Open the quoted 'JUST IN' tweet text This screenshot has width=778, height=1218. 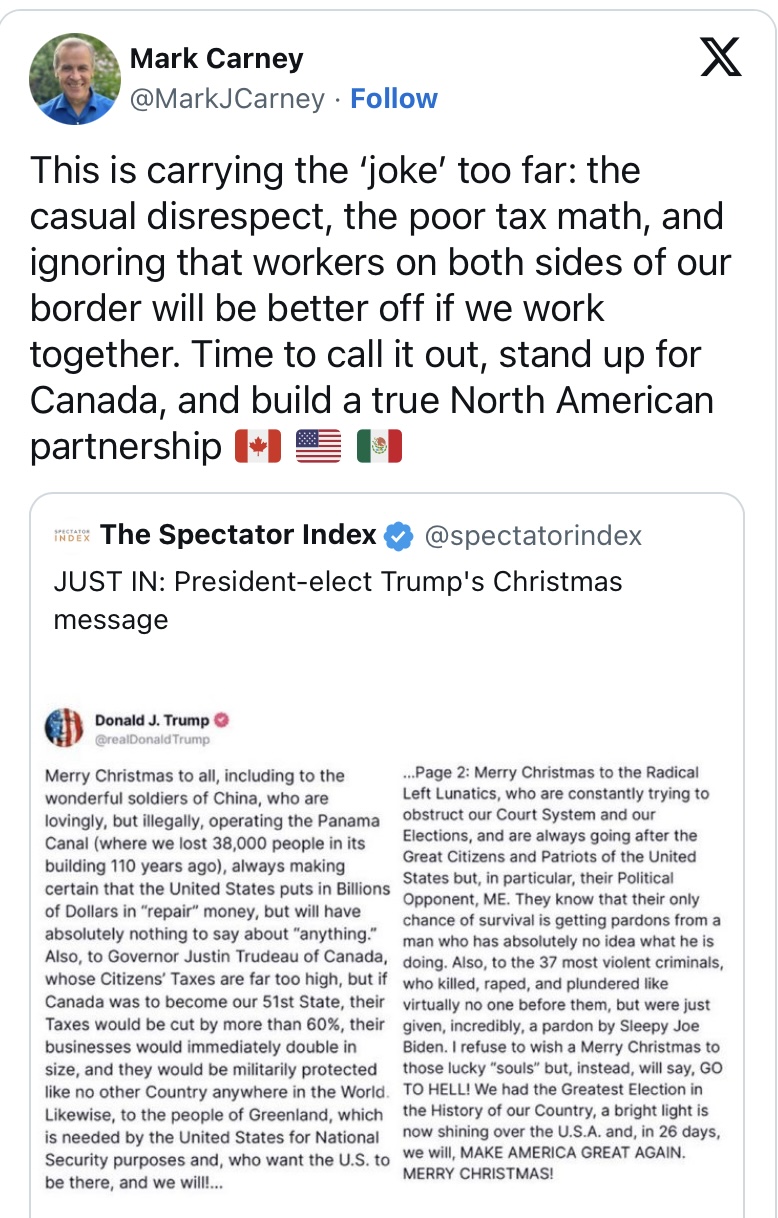click(338, 600)
